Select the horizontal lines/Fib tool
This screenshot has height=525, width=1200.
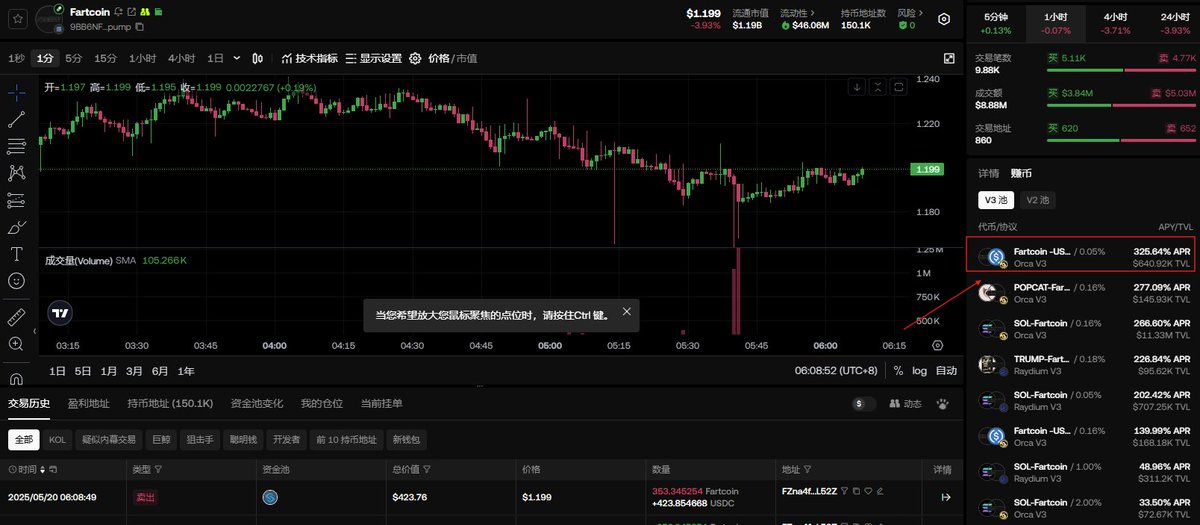(x=17, y=147)
